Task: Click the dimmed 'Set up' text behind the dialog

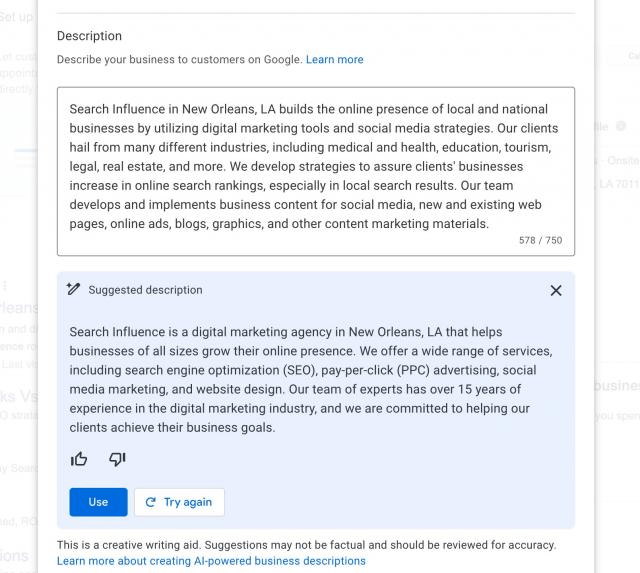Action: (x=17, y=17)
